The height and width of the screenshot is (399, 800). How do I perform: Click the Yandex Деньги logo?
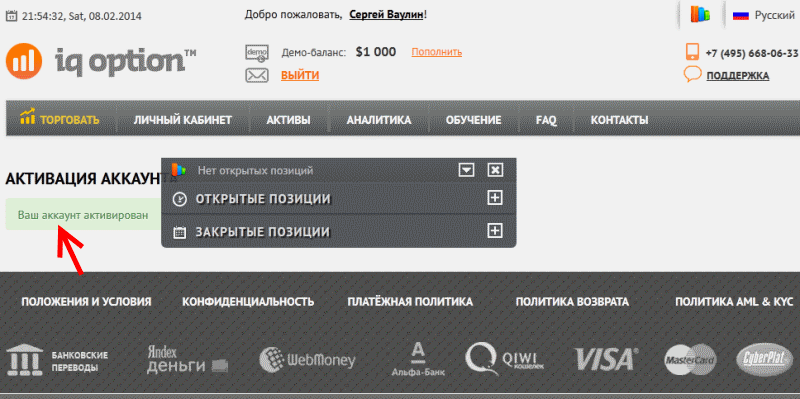tap(187, 359)
